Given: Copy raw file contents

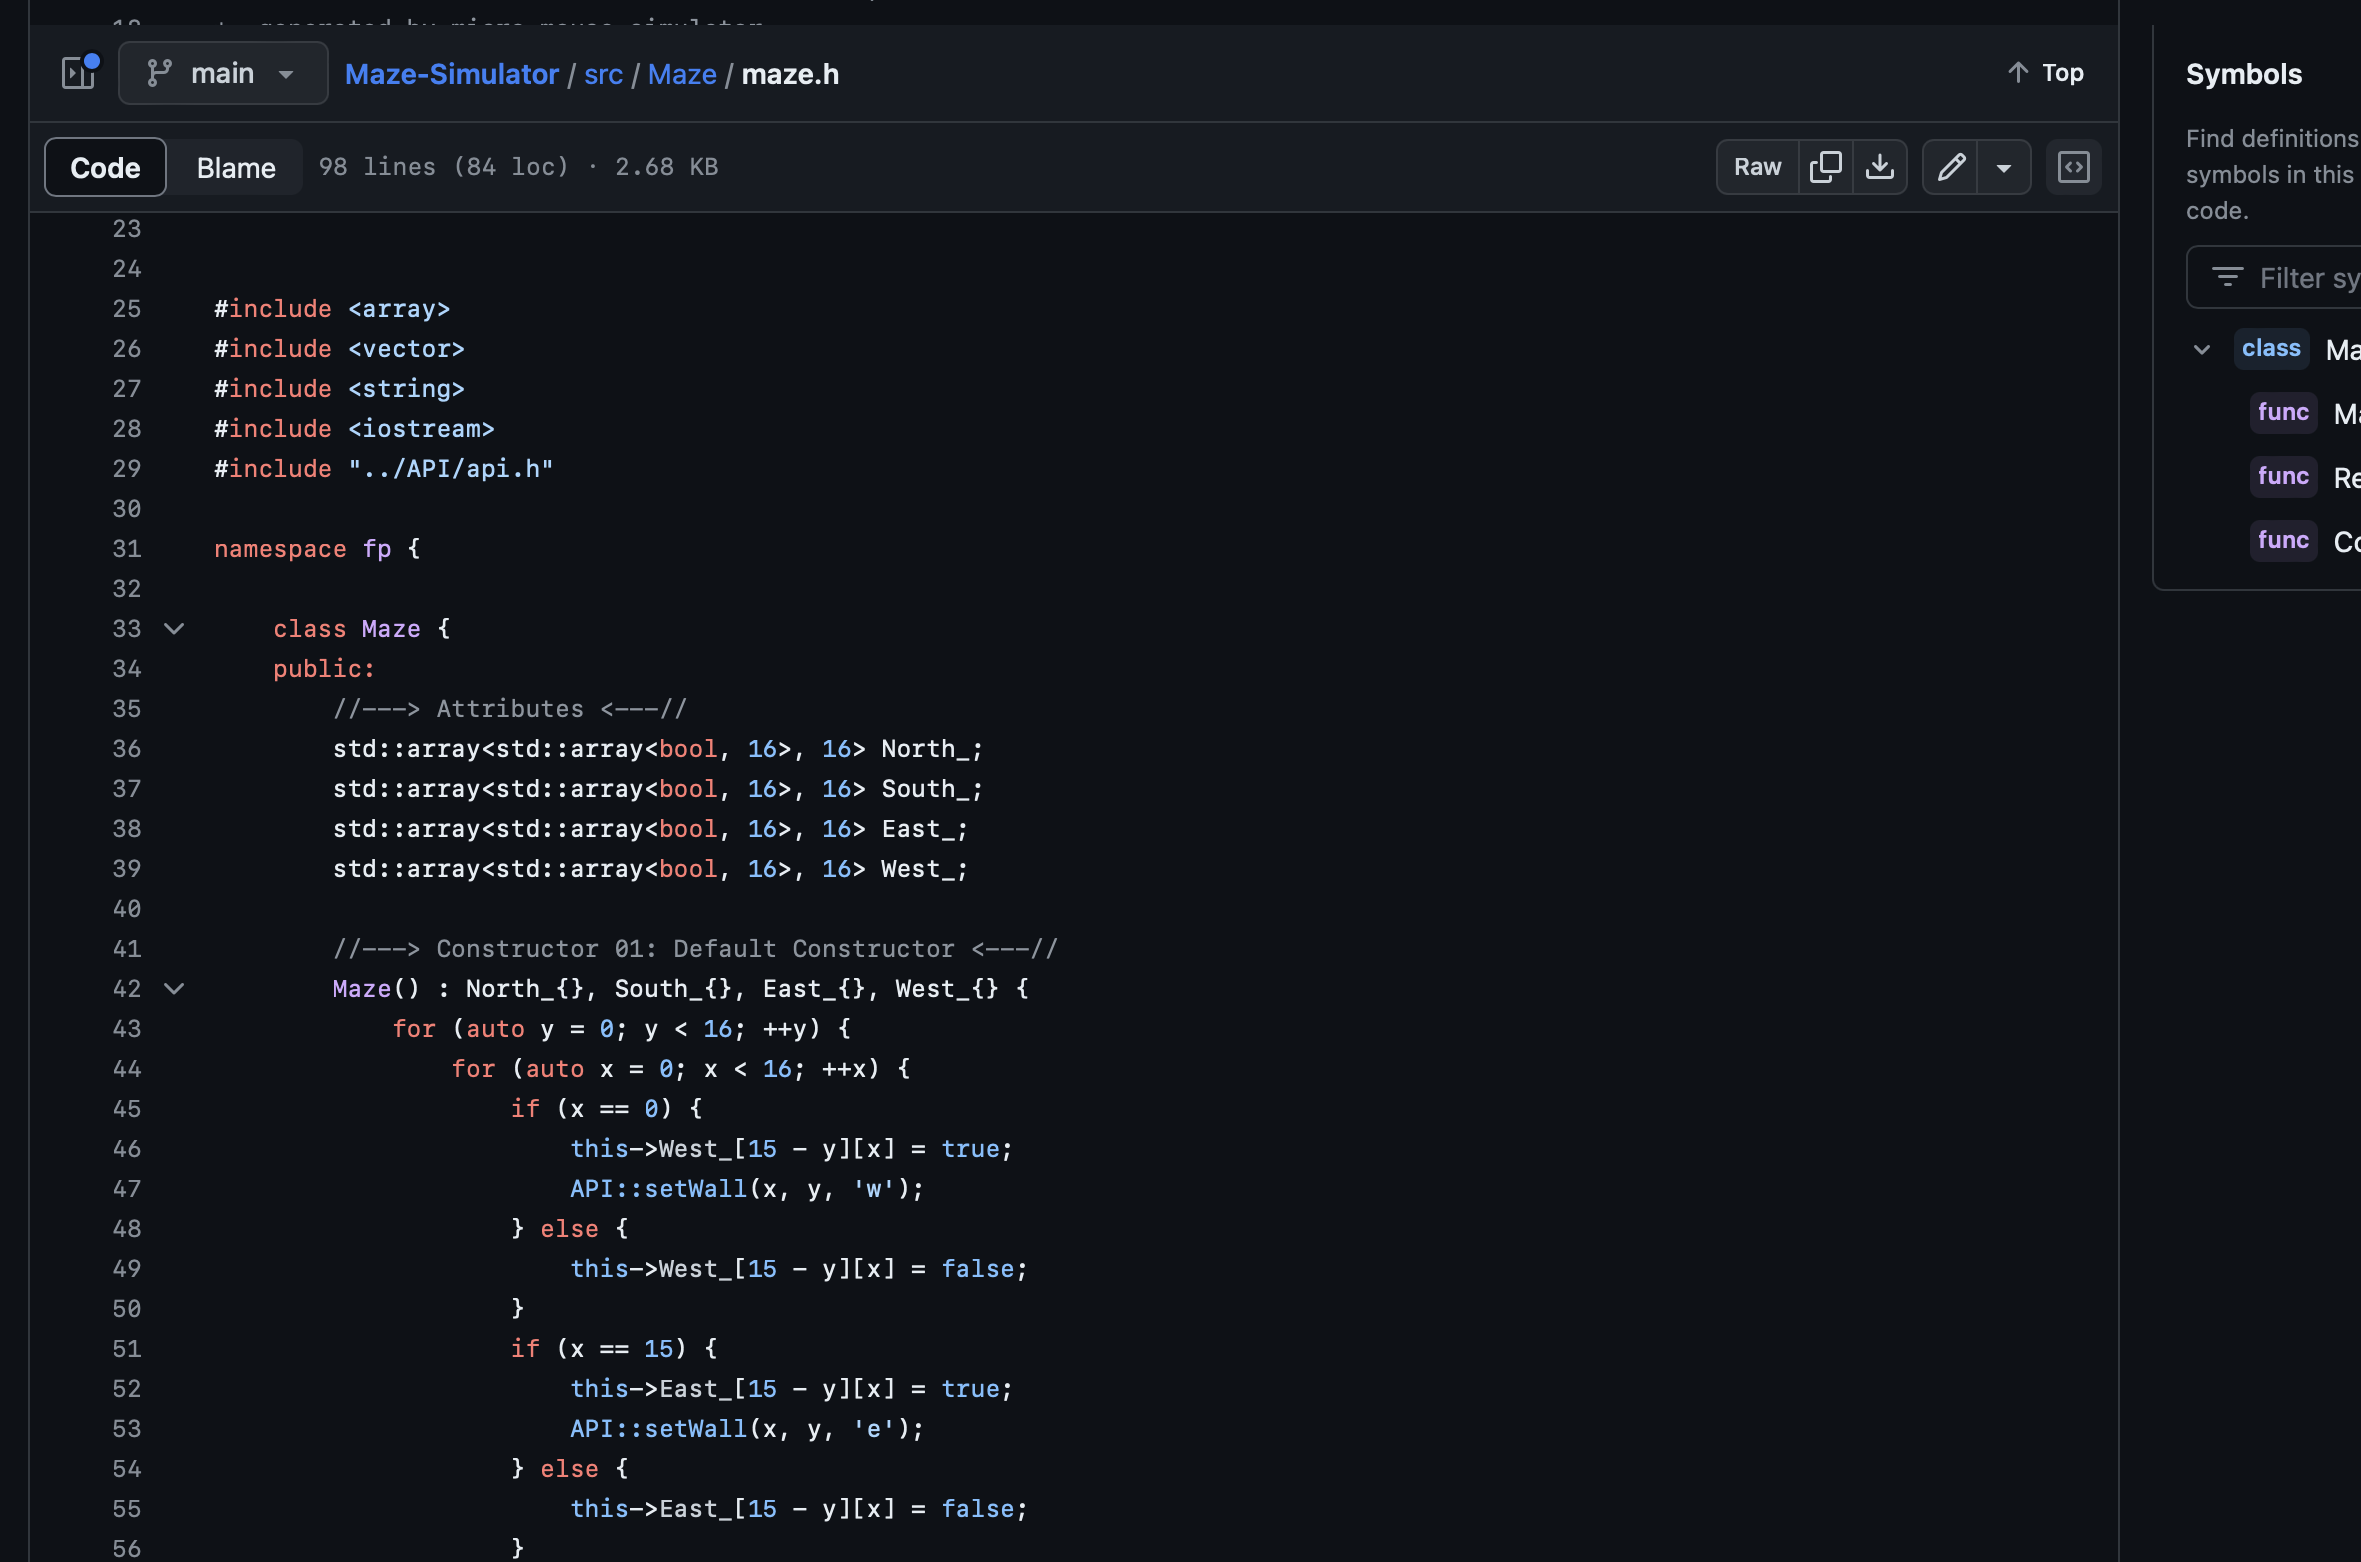Looking at the screenshot, I should pos(1825,167).
